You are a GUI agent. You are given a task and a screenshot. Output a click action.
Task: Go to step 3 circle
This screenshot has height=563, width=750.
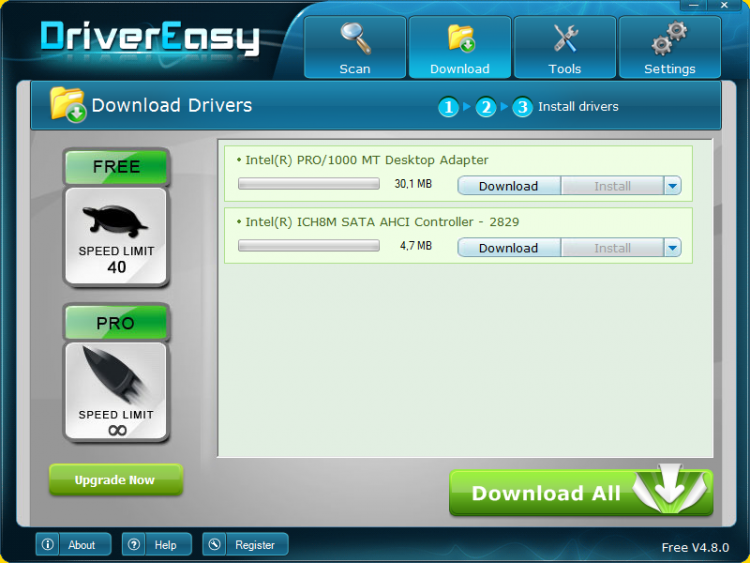pos(522,107)
